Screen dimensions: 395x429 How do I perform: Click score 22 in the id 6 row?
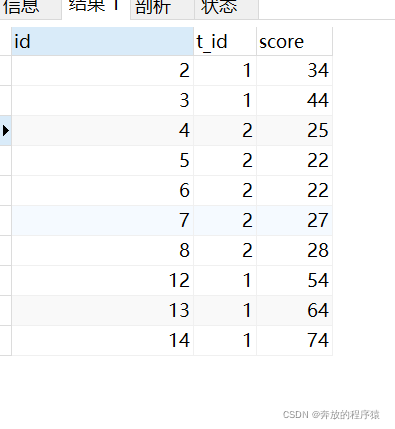click(295, 190)
